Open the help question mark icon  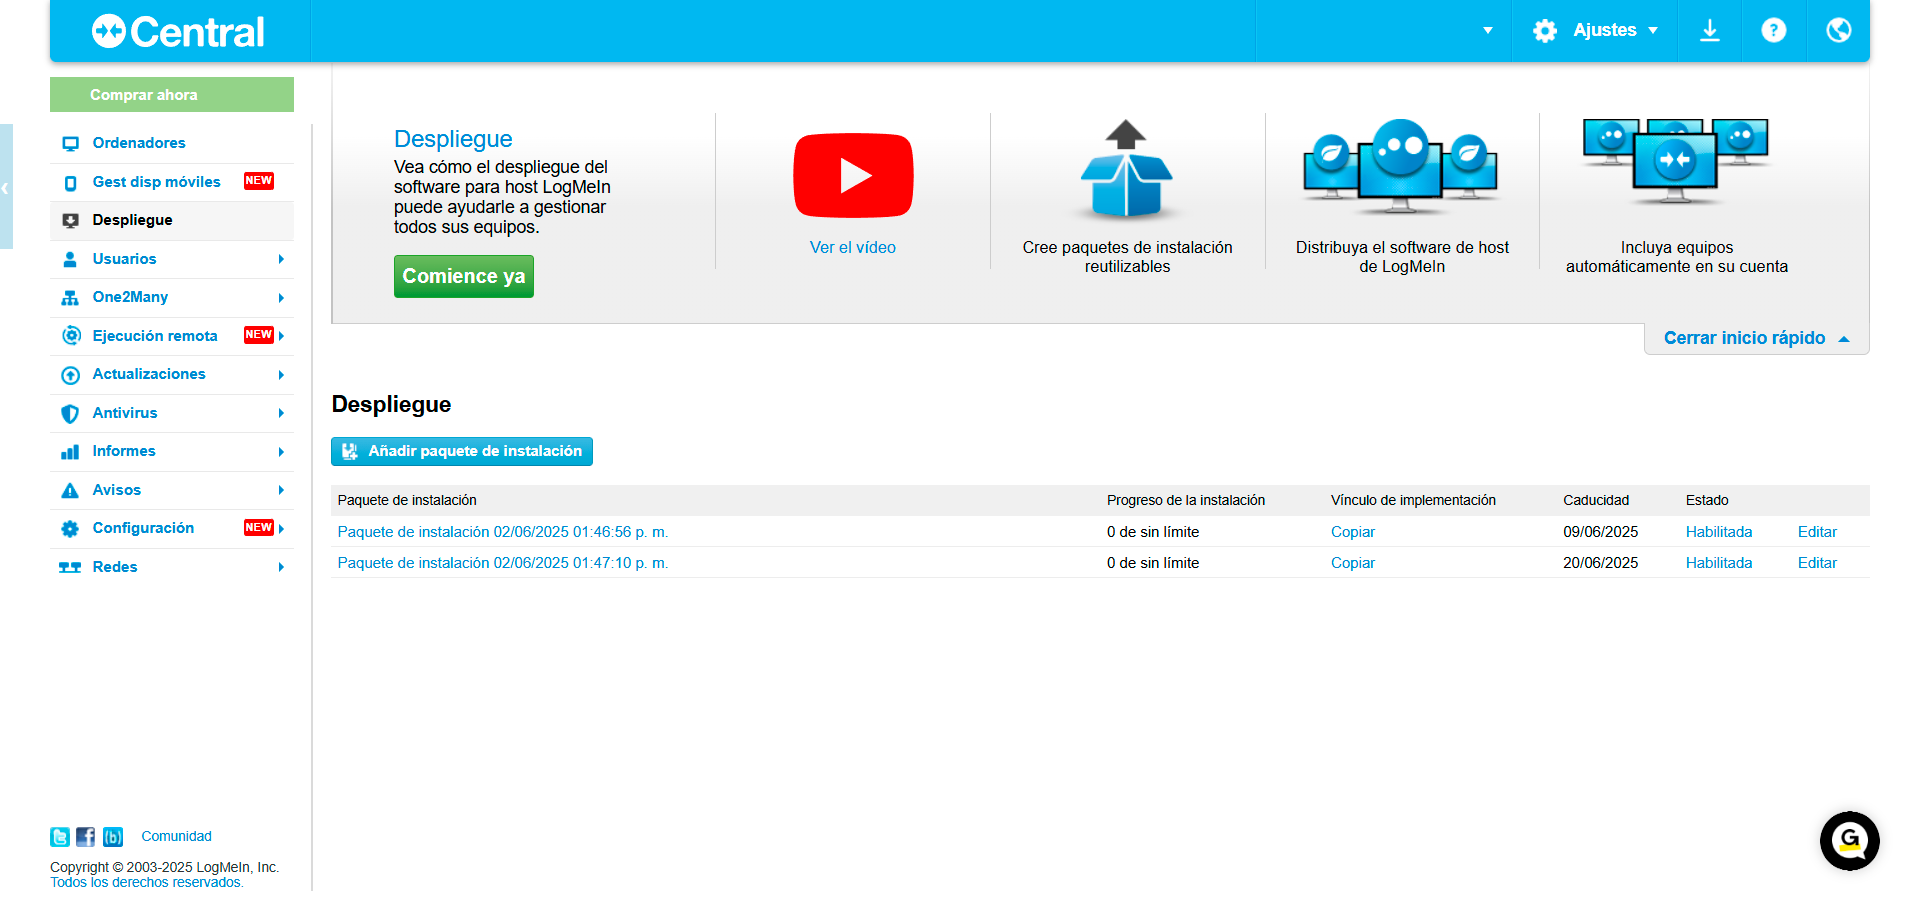click(x=1773, y=31)
